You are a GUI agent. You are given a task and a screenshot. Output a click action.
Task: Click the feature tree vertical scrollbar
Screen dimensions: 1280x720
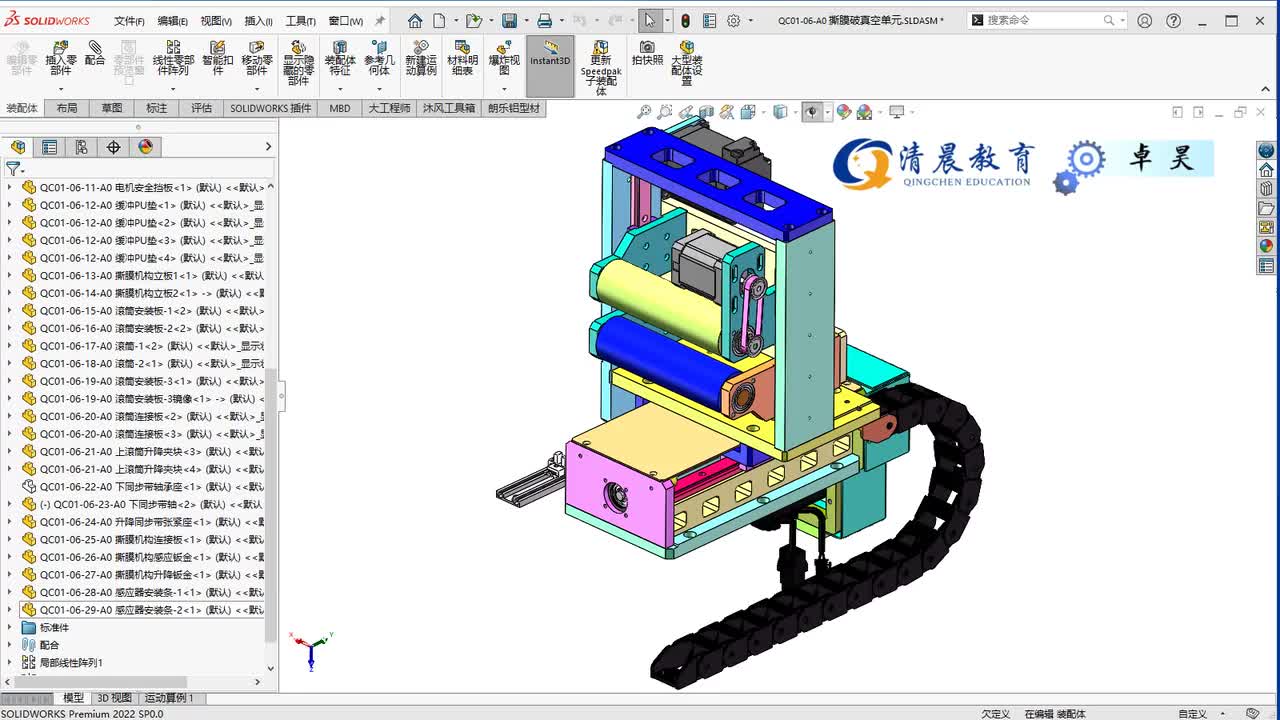270,505
